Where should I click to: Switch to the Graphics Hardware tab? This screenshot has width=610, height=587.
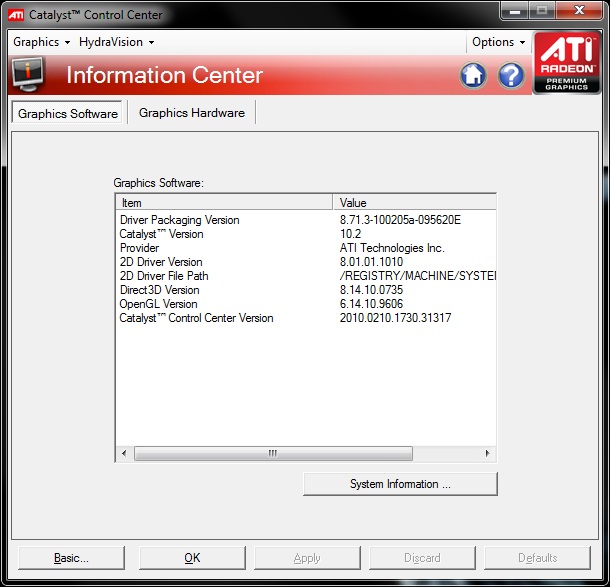[x=192, y=113]
